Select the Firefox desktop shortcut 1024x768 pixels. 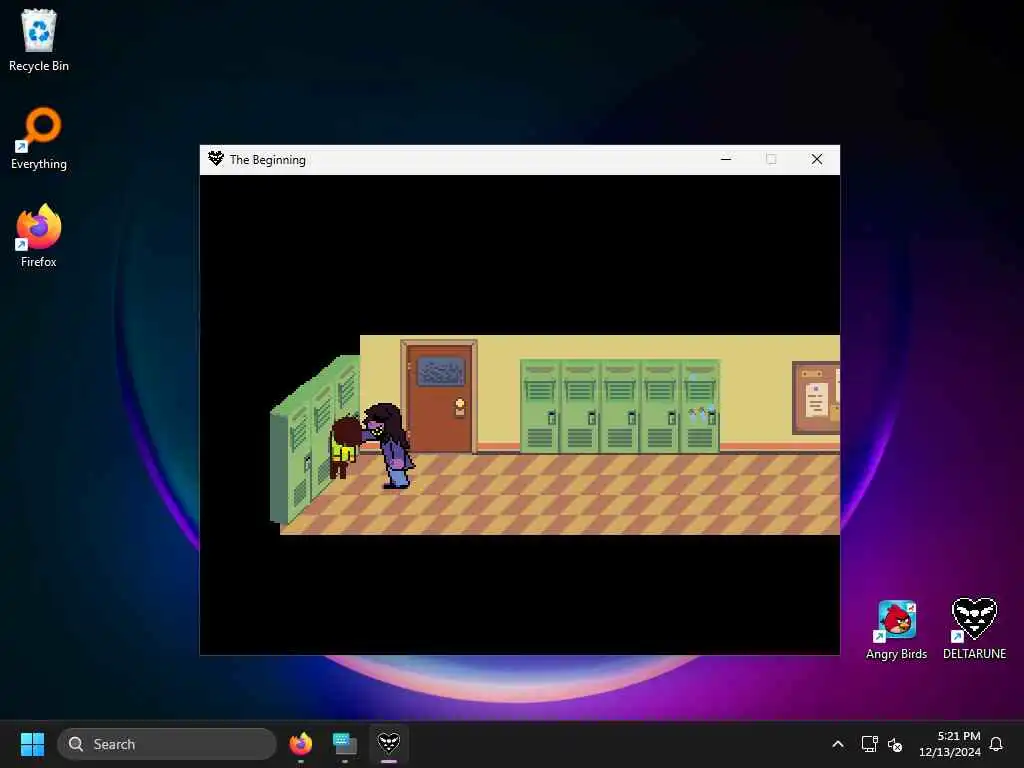click(39, 236)
